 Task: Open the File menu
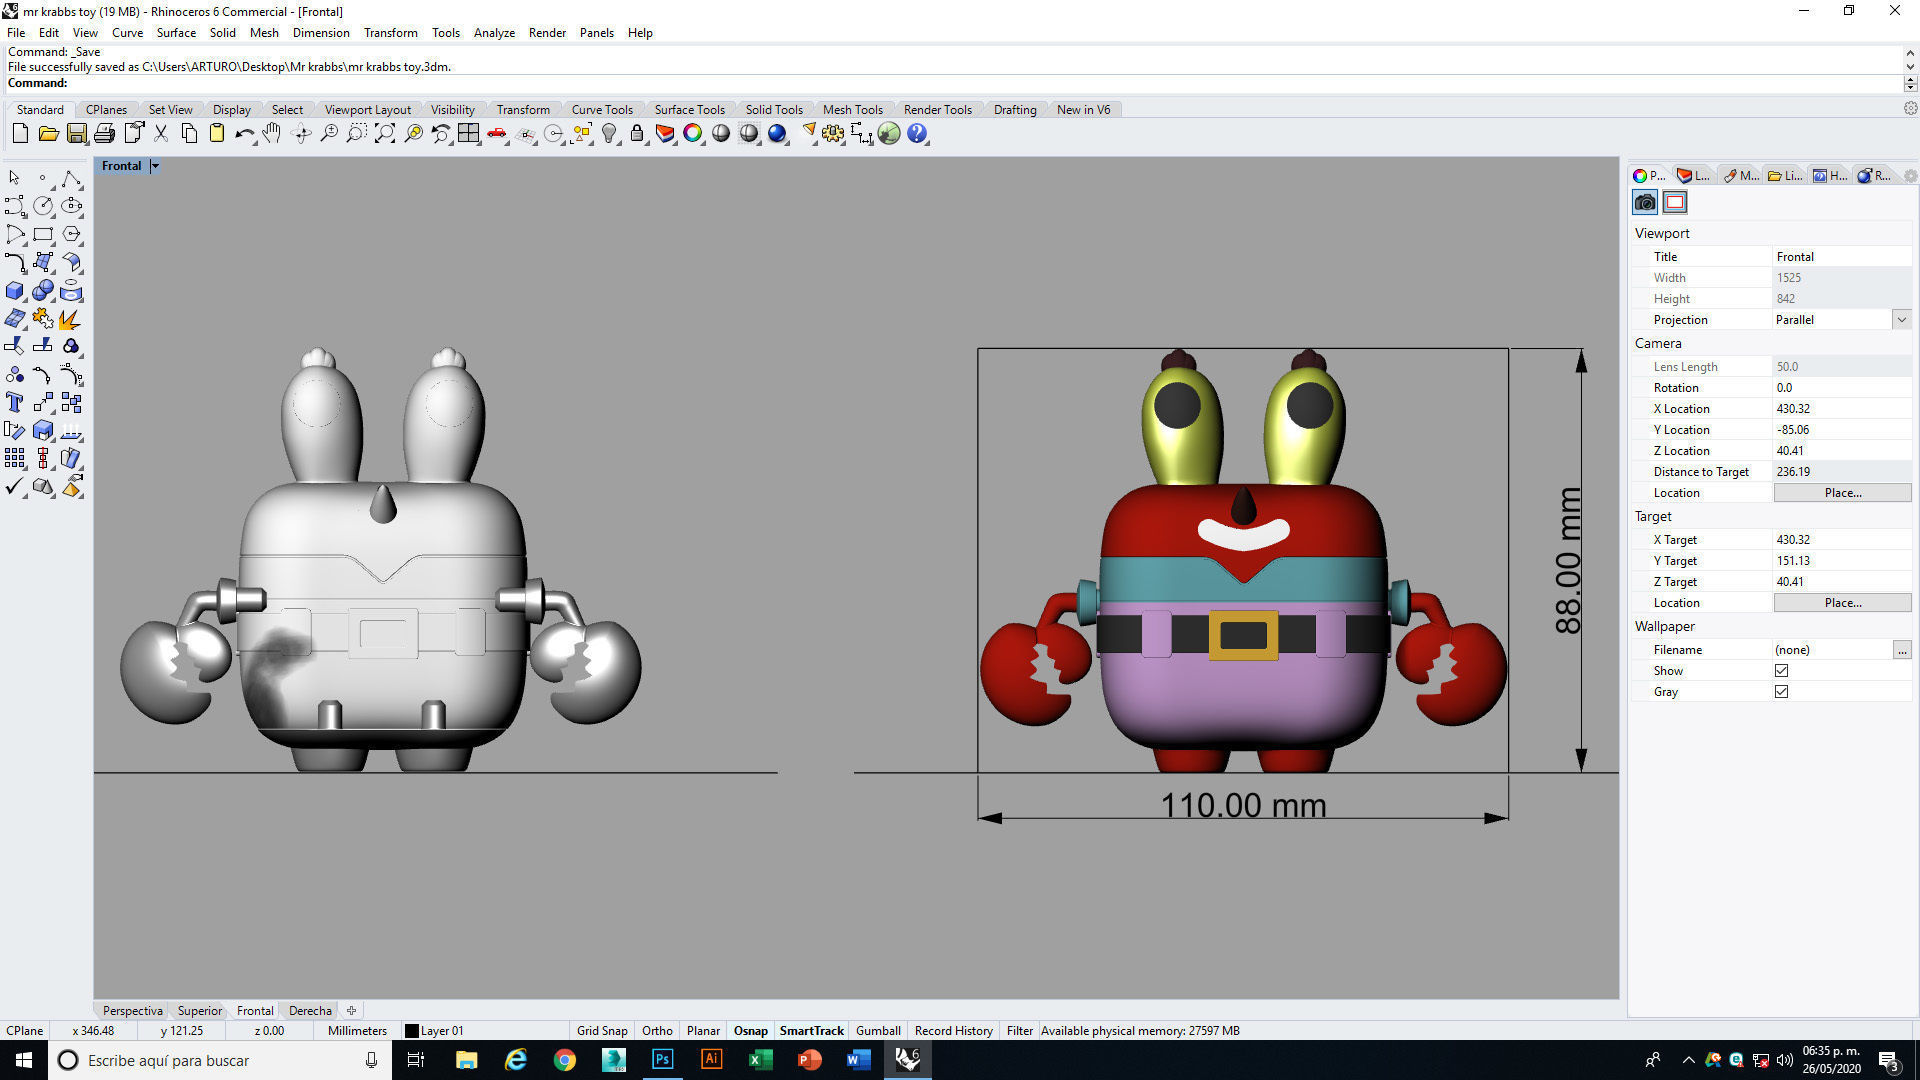point(16,33)
